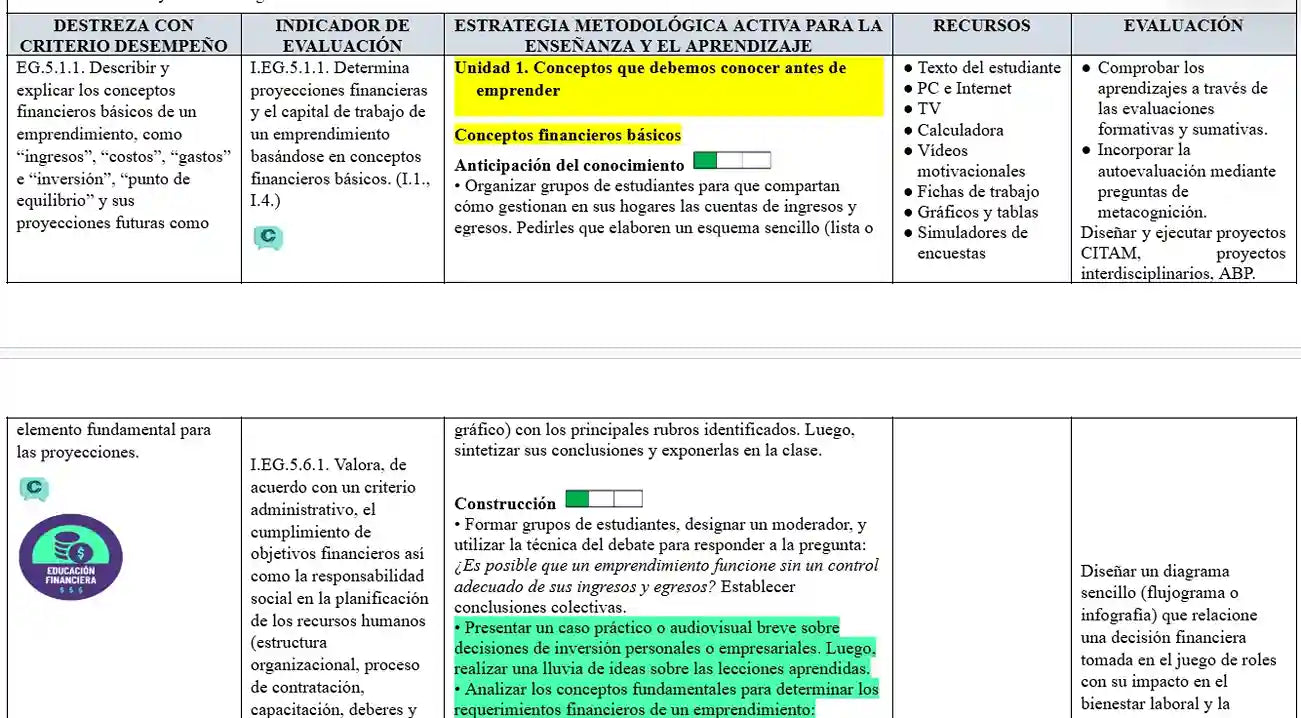The height and width of the screenshot is (718, 1301).
Task: Click the Anticipación del conocimiento progress bar
Action: click(x=732, y=161)
